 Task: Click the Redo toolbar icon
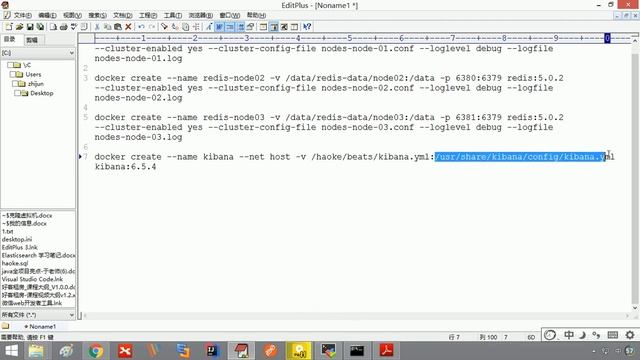click(152, 27)
